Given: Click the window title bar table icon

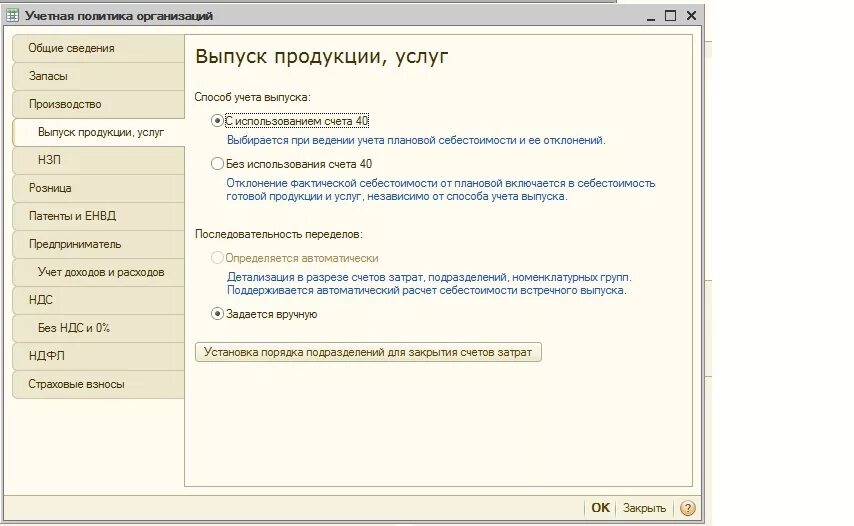Looking at the screenshot, I should [x=12, y=15].
